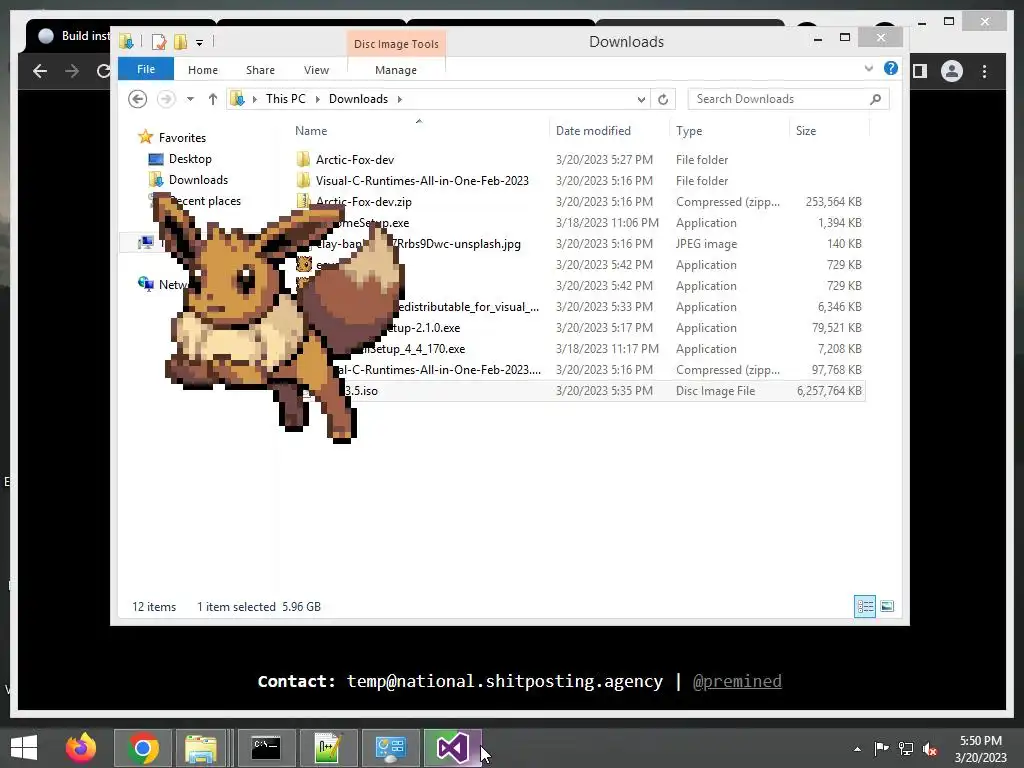Expand the ribbon with the chevron

click(x=869, y=68)
